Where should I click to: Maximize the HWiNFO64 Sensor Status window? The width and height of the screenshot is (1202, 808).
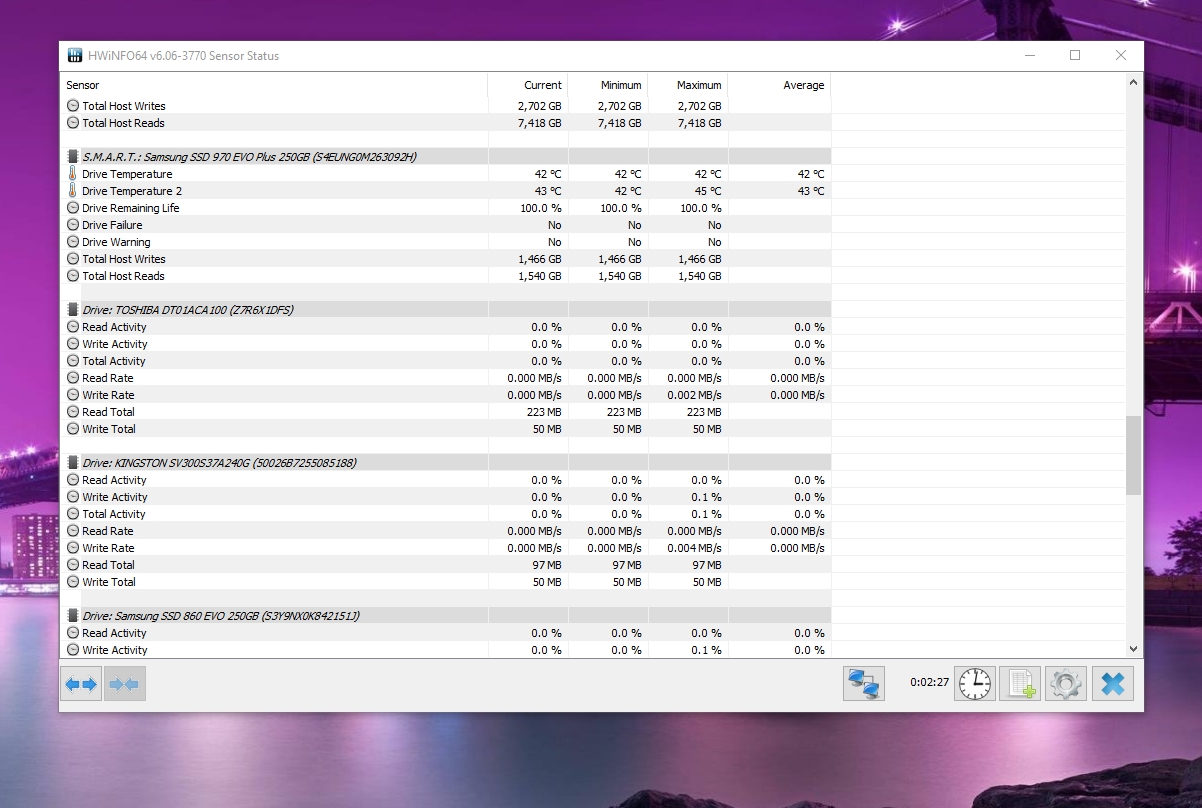pyautogui.click(x=1075, y=56)
